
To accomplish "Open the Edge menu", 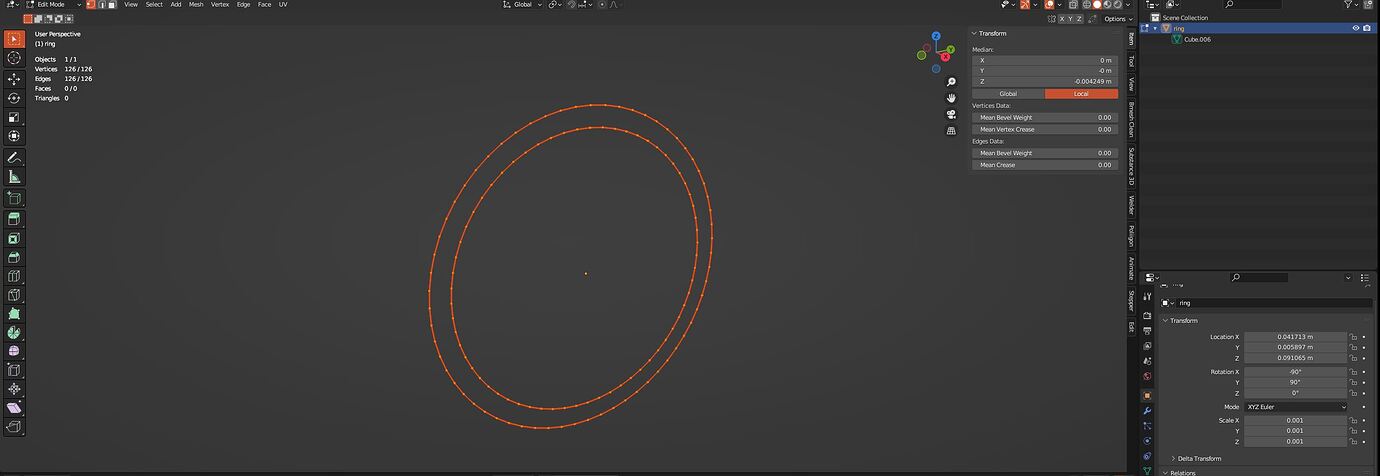I will click(x=243, y=5).
